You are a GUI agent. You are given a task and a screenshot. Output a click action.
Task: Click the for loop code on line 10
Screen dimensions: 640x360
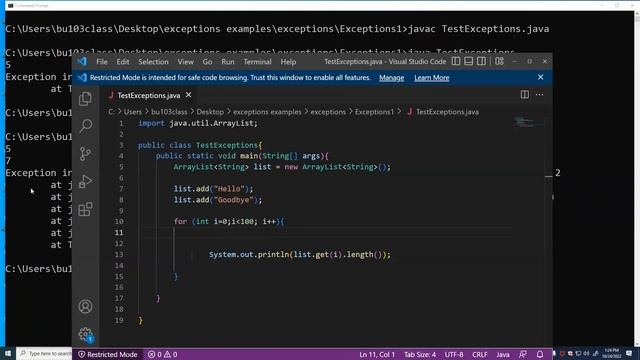point(229,221)
